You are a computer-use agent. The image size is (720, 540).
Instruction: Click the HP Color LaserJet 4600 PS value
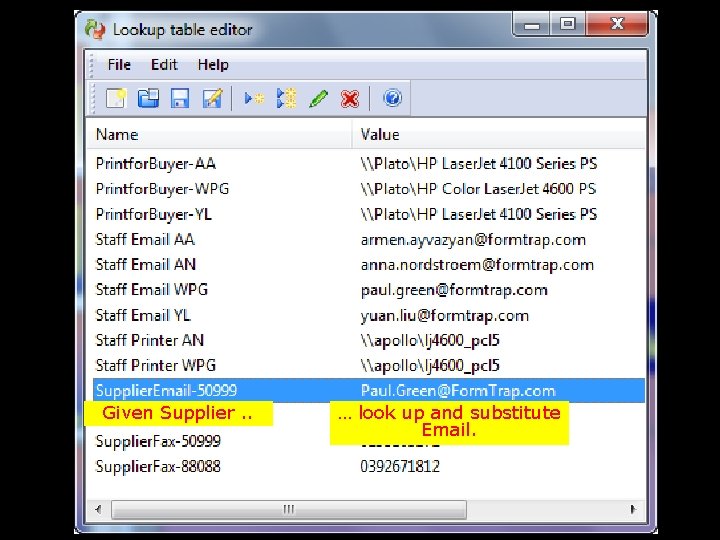coord(478,189)
